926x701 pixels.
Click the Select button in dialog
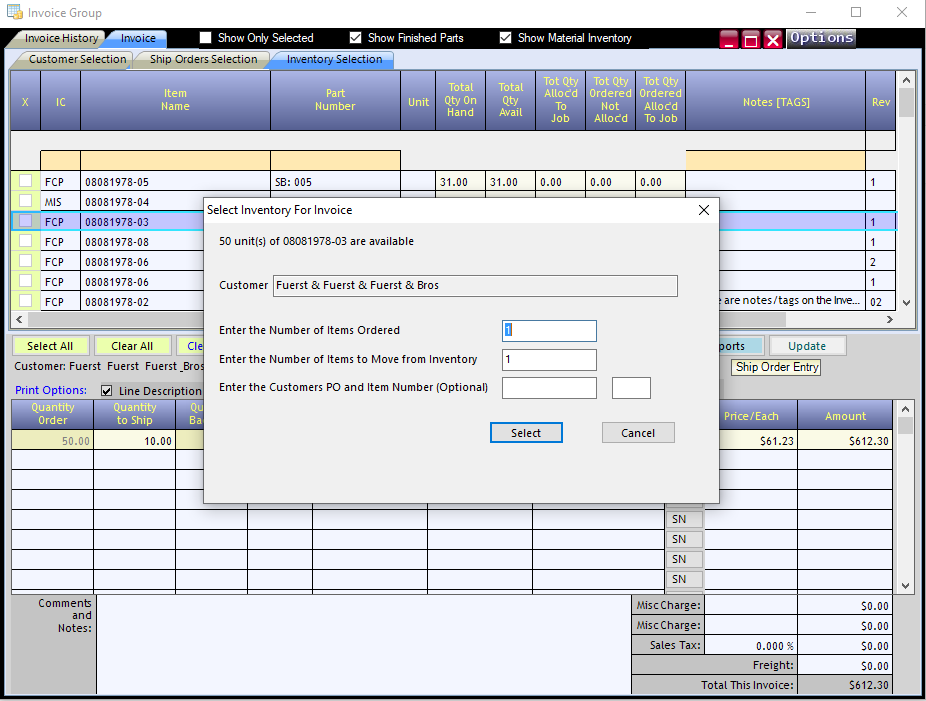pyautogui.click(x=526, y=433)
